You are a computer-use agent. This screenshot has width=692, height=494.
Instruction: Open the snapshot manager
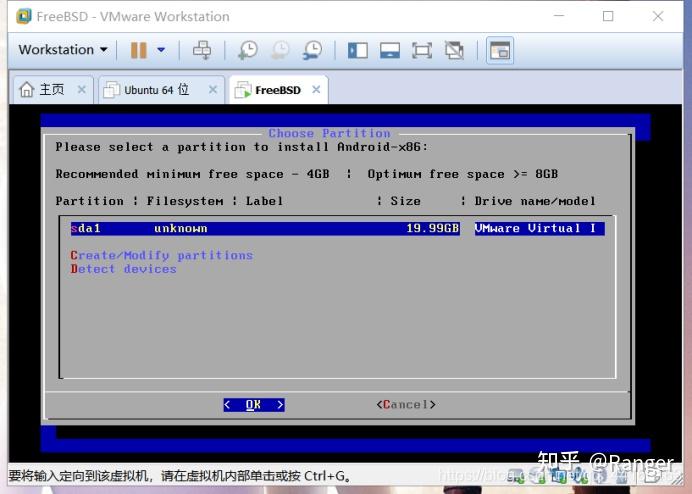312,50
